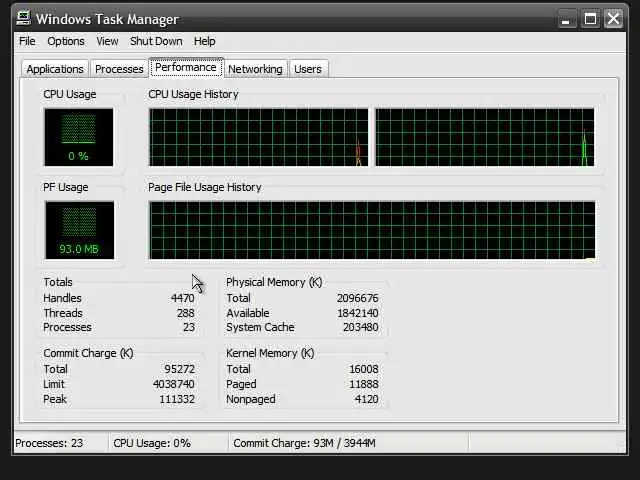Click the 'Totals' group heading

pos(58,282)
